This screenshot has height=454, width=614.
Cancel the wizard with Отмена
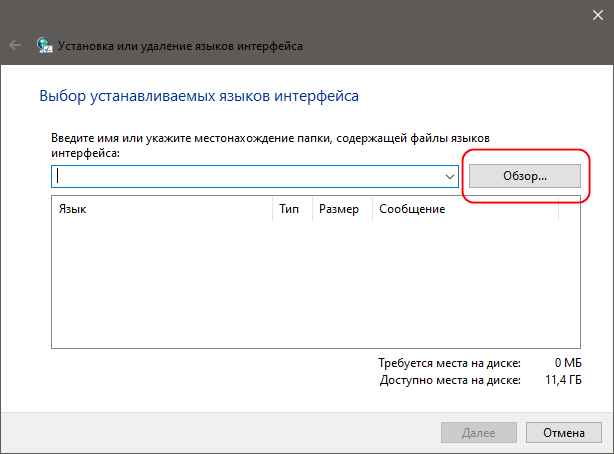tap(563, 432)
